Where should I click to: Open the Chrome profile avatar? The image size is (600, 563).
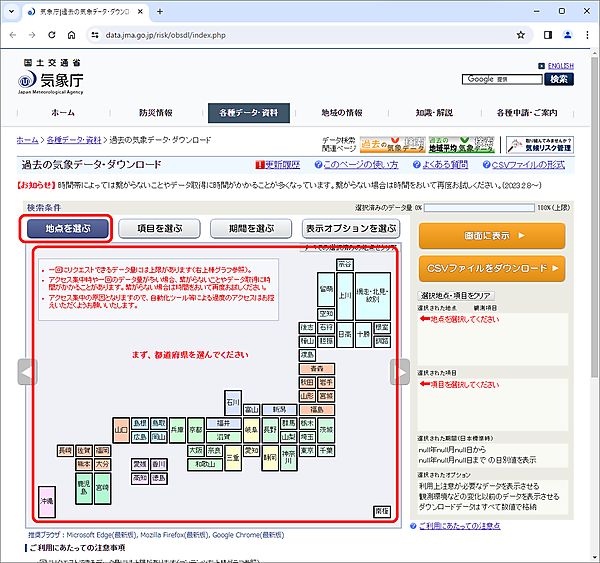click(567, 35)
